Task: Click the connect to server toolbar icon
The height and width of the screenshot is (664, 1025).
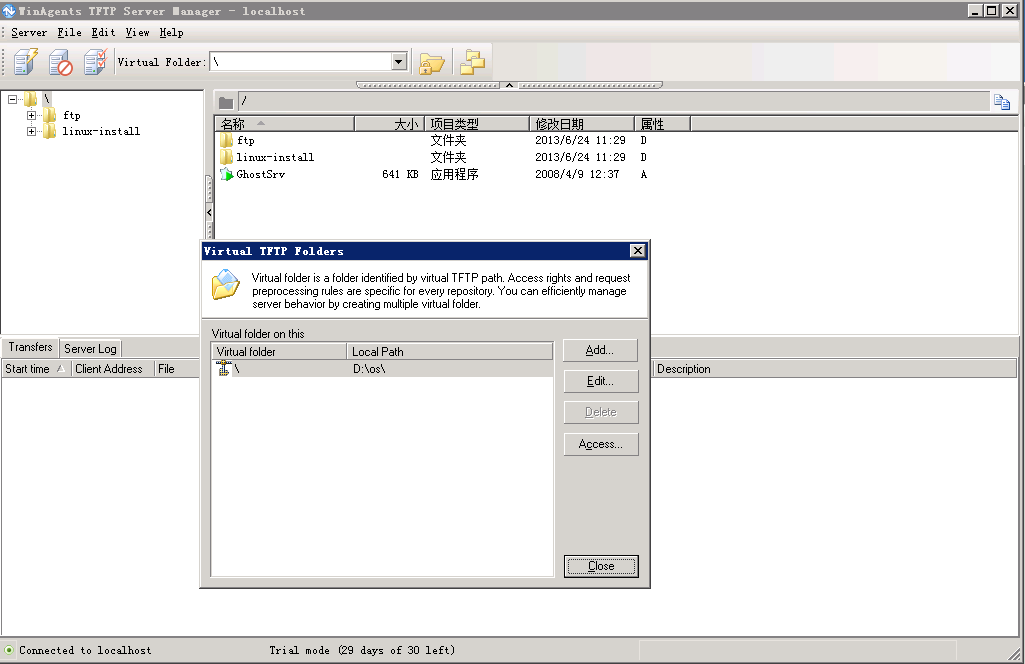Action: pyautogui.click(x=25, y=63)
